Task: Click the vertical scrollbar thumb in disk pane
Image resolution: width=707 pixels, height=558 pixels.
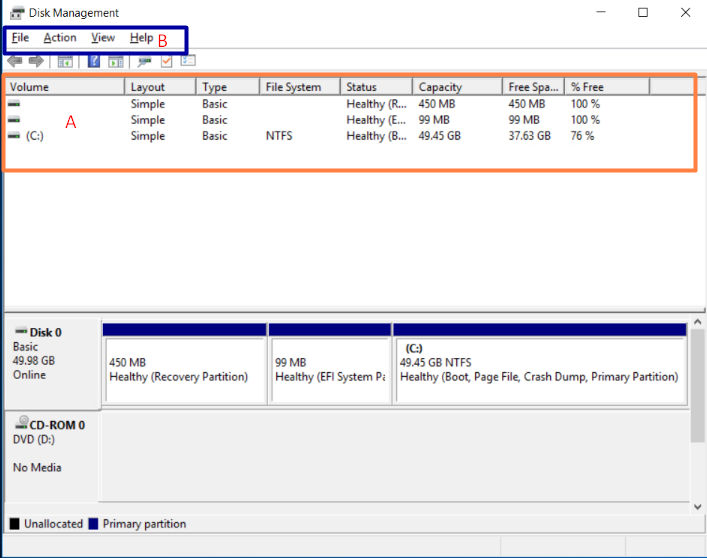Action: tap(698, 386)
